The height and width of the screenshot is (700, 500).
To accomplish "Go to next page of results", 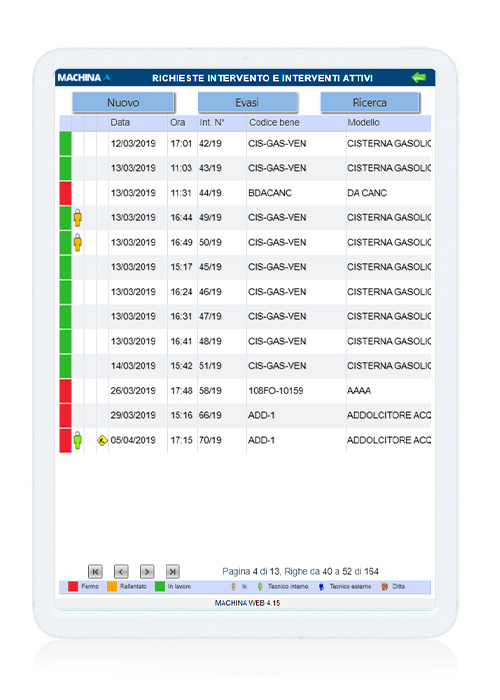I will (x=147, y=571).
